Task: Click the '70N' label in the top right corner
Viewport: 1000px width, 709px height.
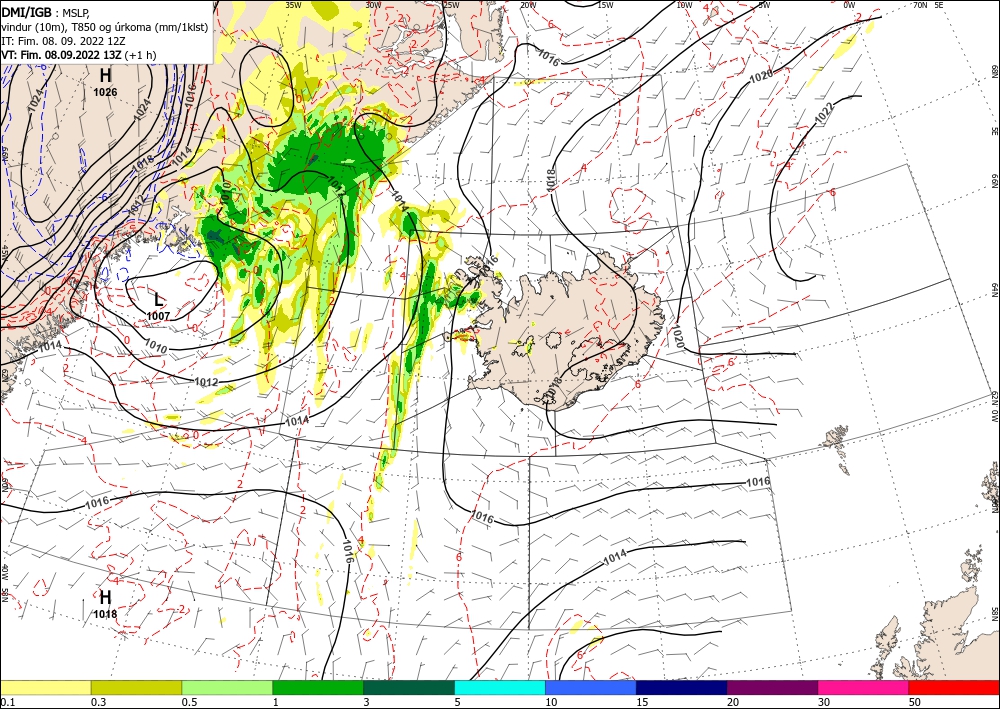Action: pyautogui.click(x=920, y=5)
